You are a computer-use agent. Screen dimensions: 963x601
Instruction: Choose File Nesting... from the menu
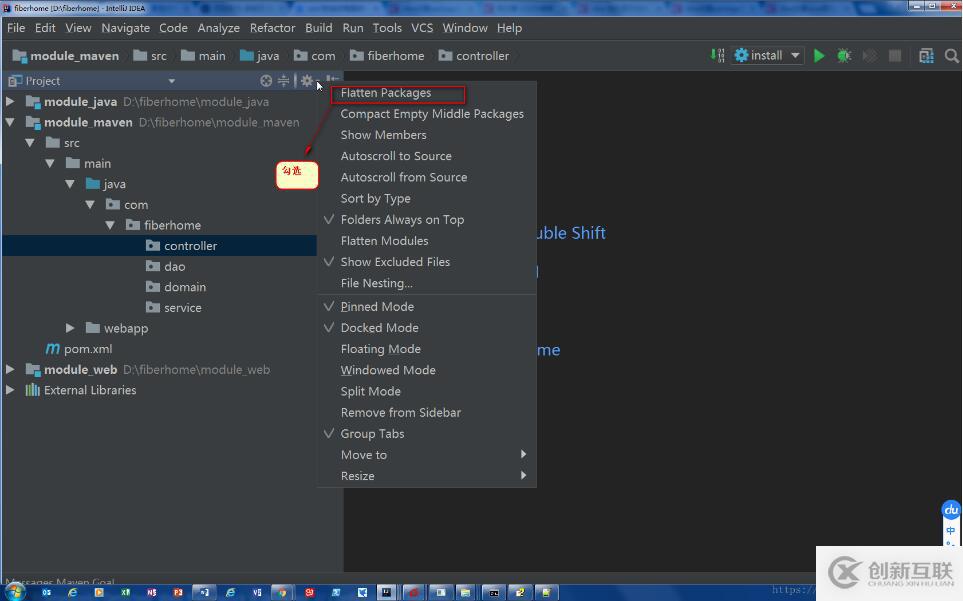[376, 283]
